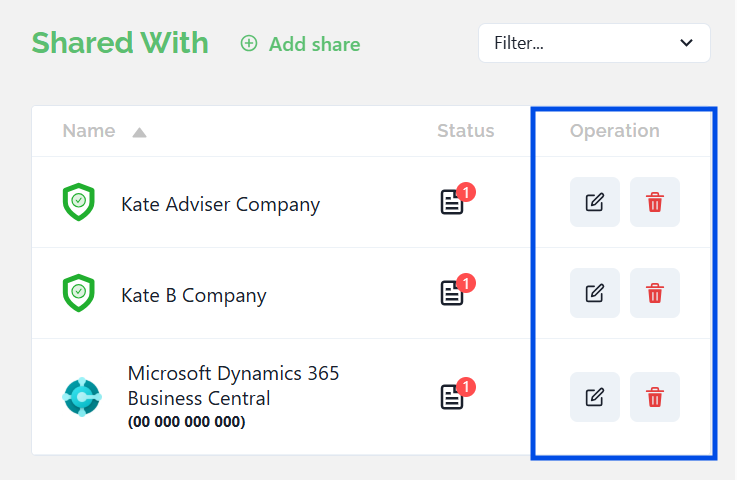Open Microsoft Dynamics 365 status document icon

coord(453,397)
